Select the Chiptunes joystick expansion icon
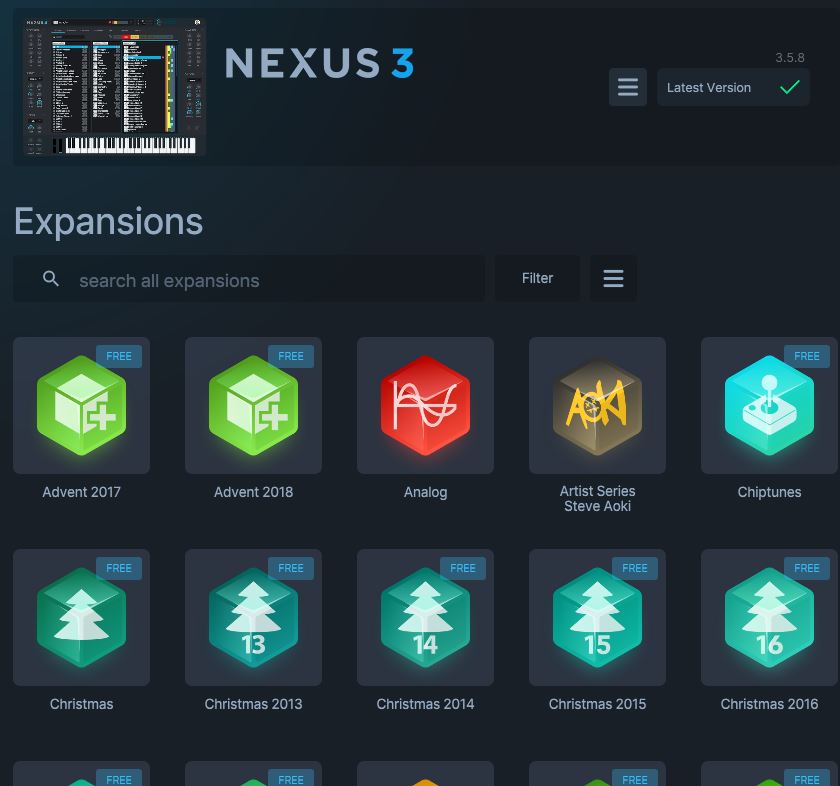The image size is (840, 786). point(769,406)
